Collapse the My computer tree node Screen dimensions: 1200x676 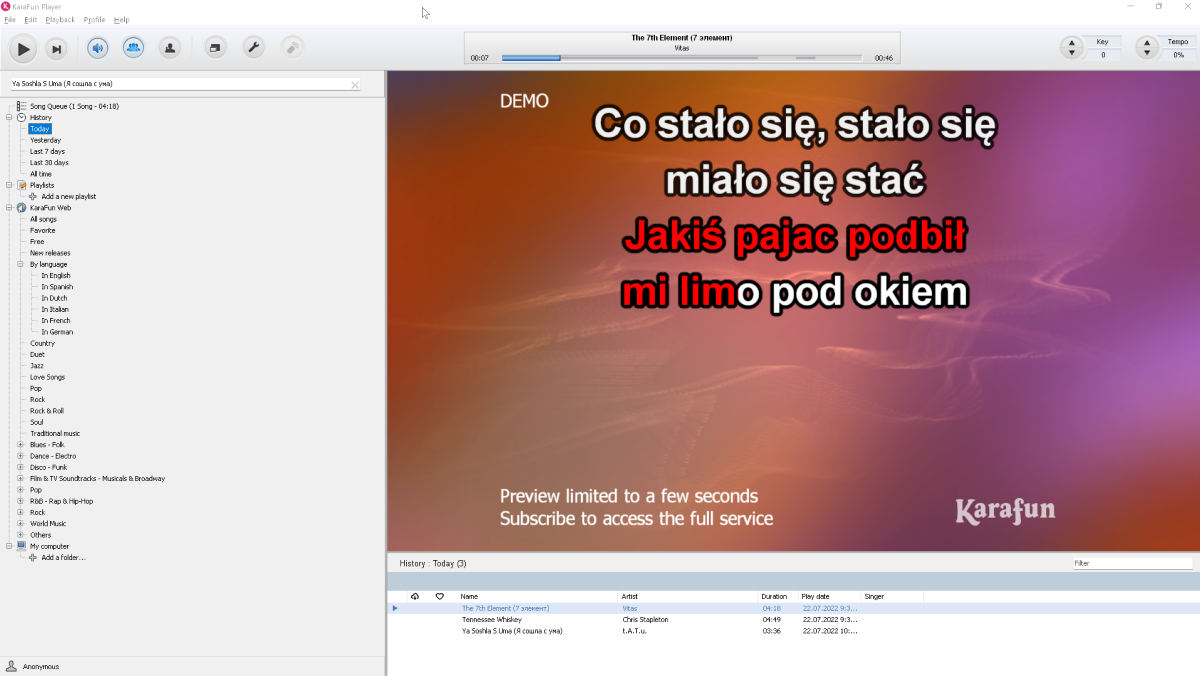(x=9, y=546)
